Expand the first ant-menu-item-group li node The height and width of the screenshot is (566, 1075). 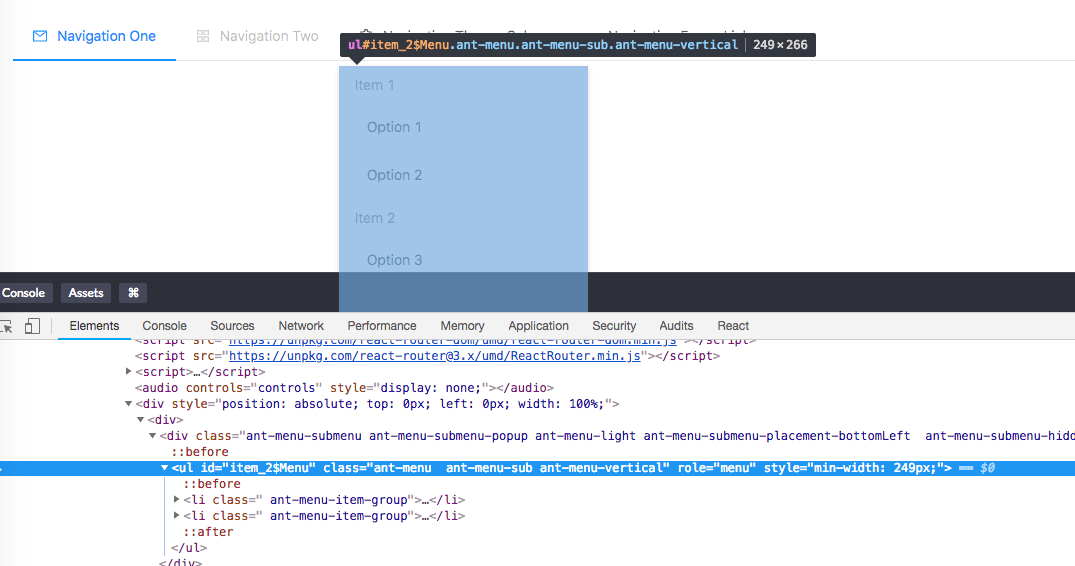coord(178,500)
